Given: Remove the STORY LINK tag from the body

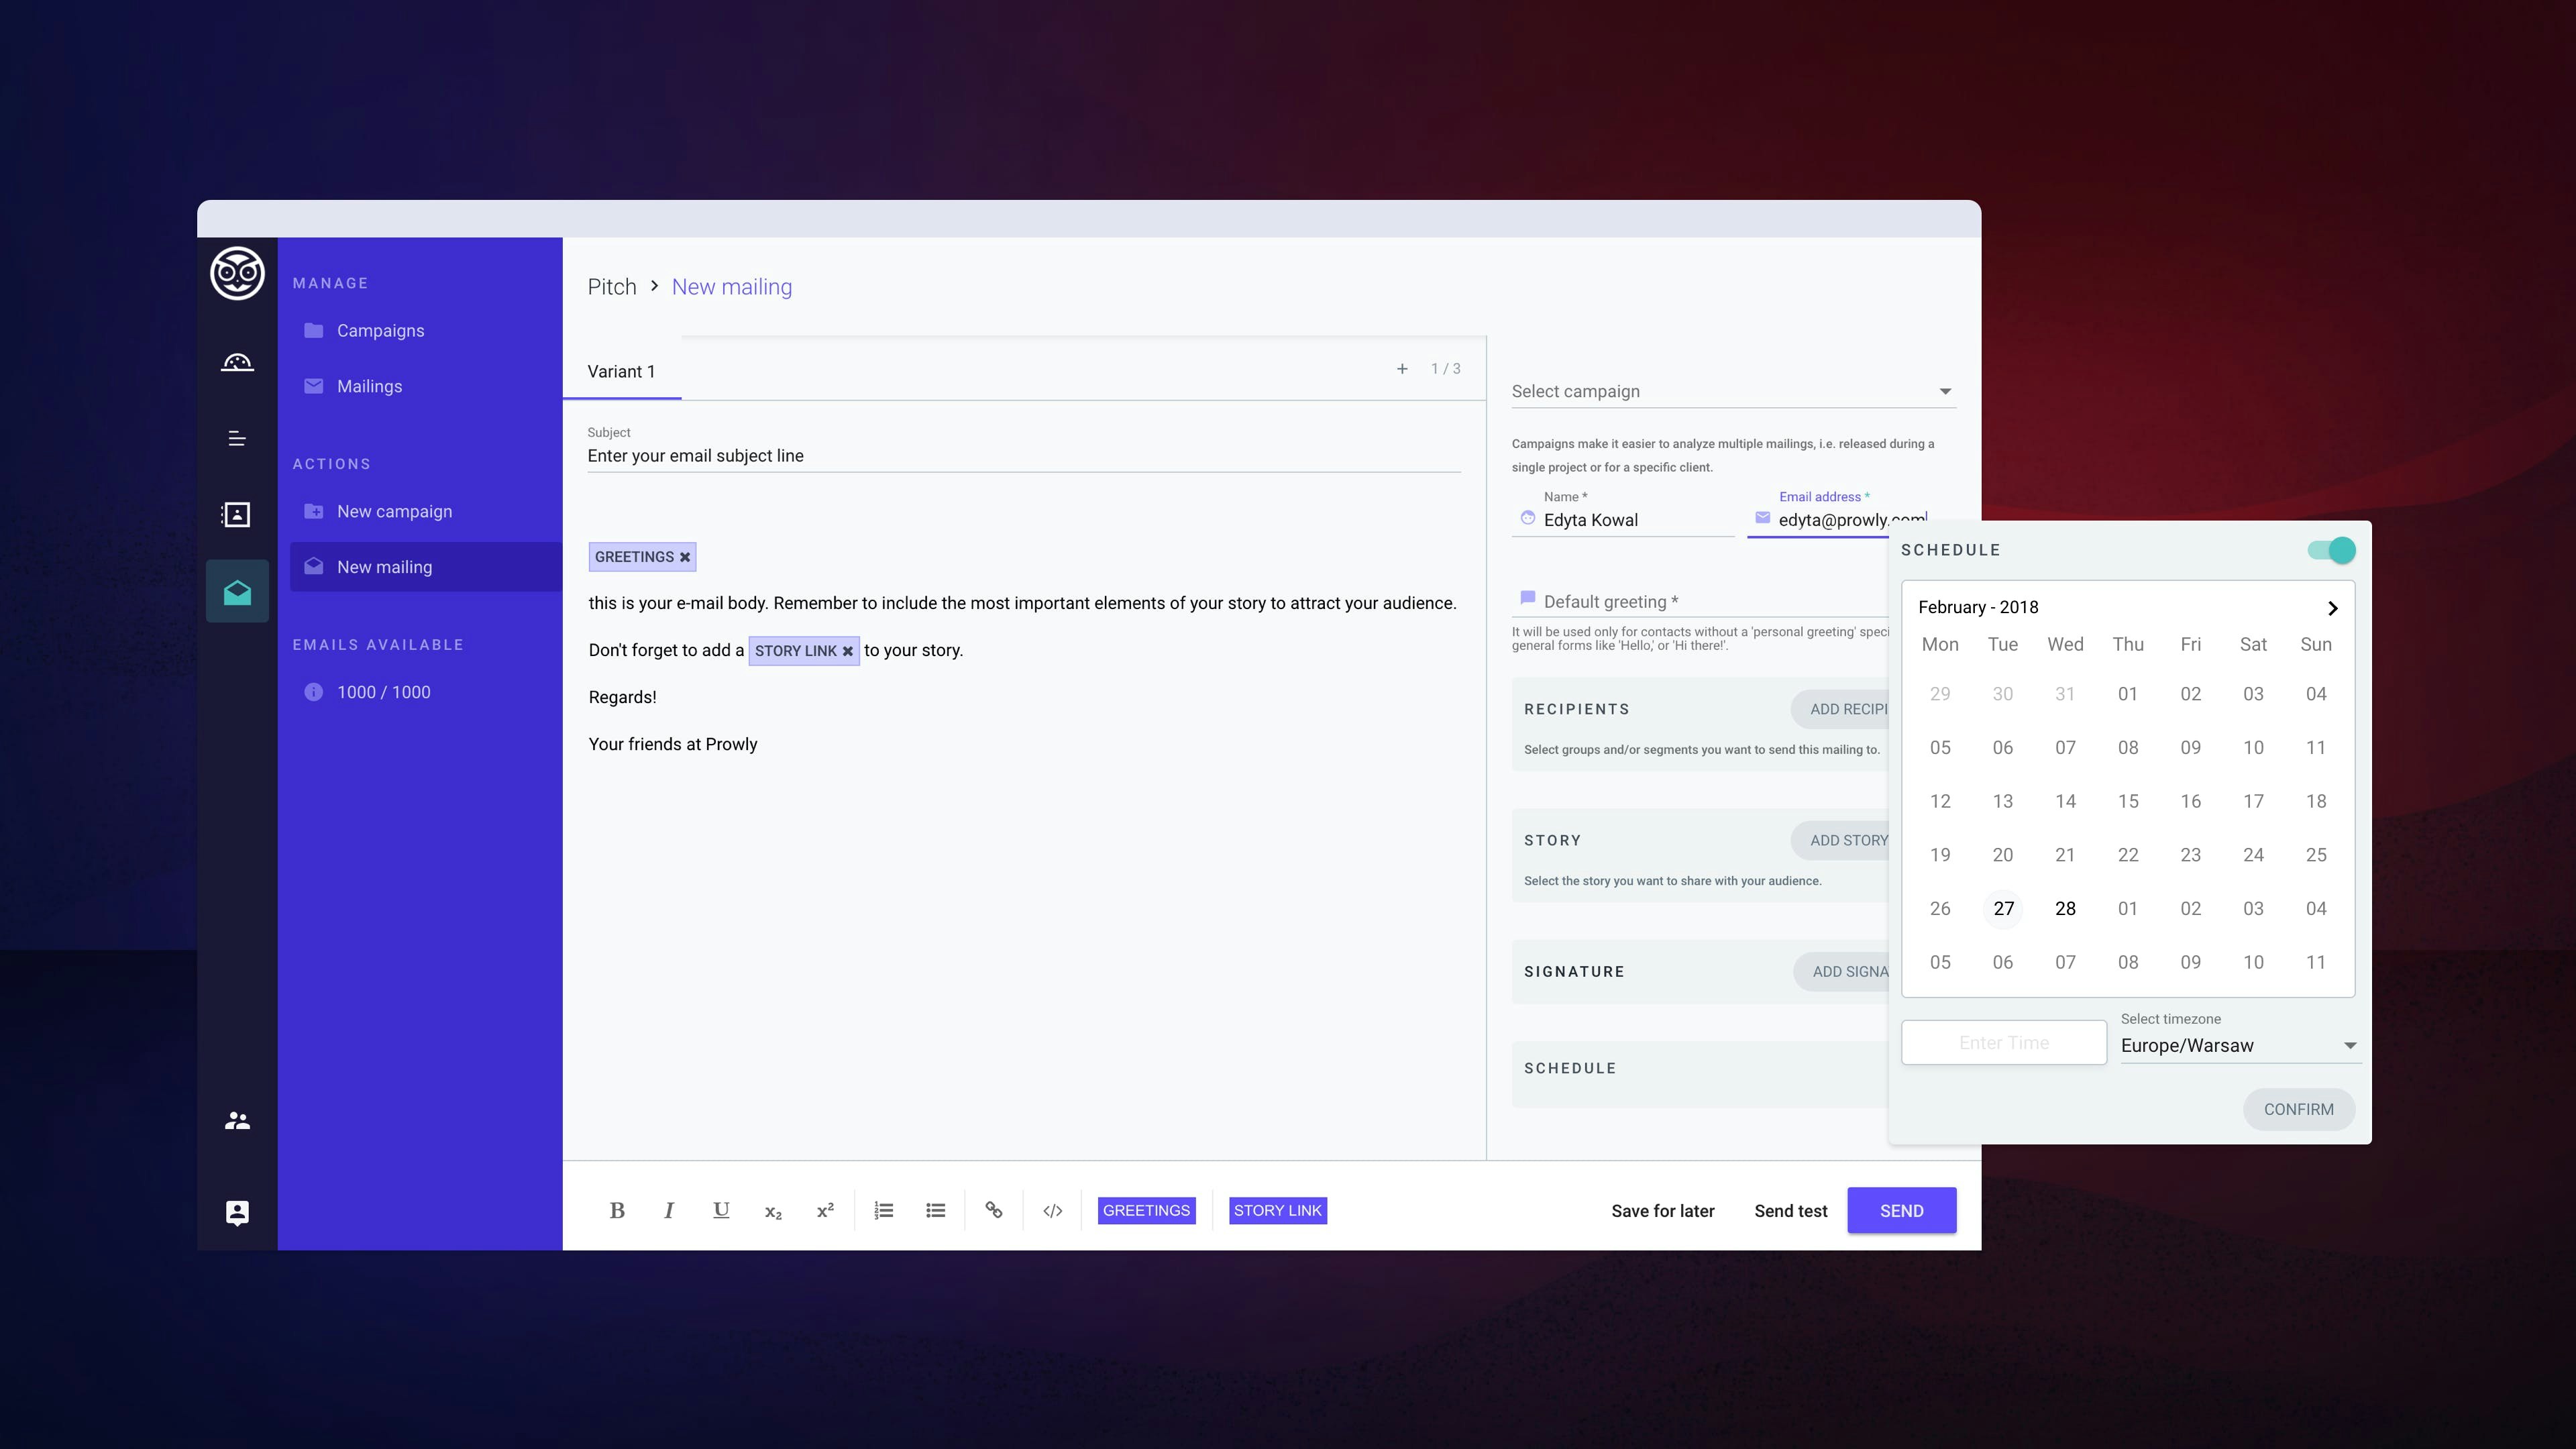Looking at the screenshot, I should (x=848, y=651).
